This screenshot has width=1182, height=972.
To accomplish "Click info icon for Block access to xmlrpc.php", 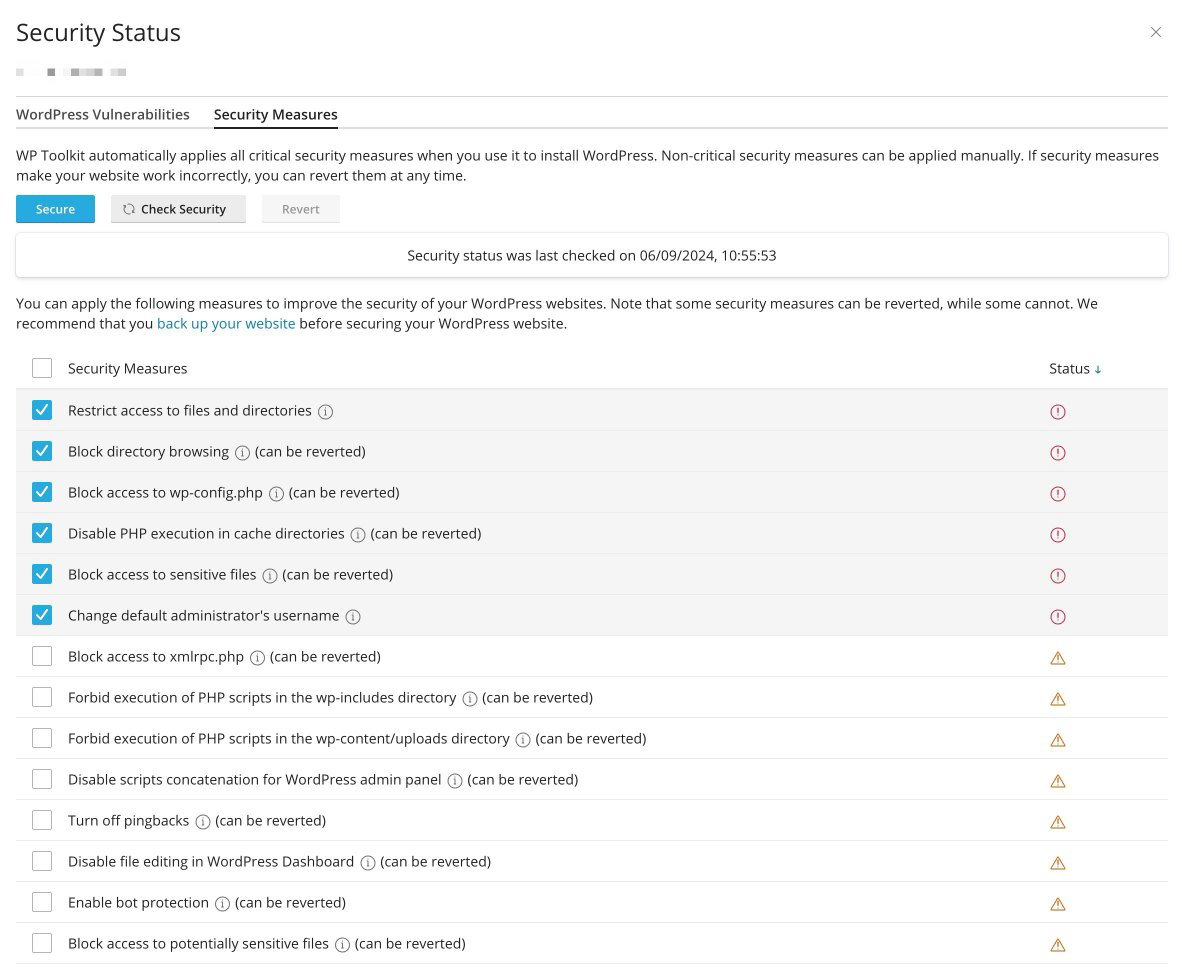I will tap(257, 658).
